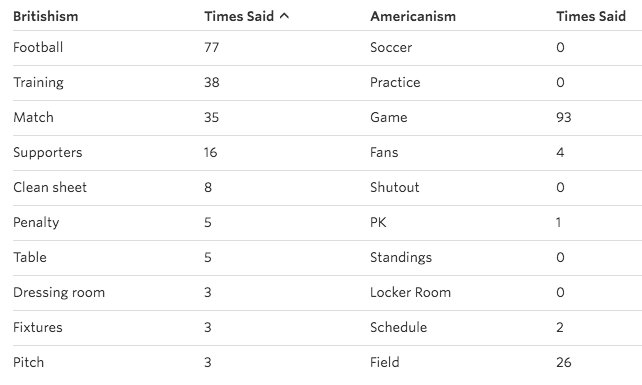Select the Dressing room cell

[59, 293]
